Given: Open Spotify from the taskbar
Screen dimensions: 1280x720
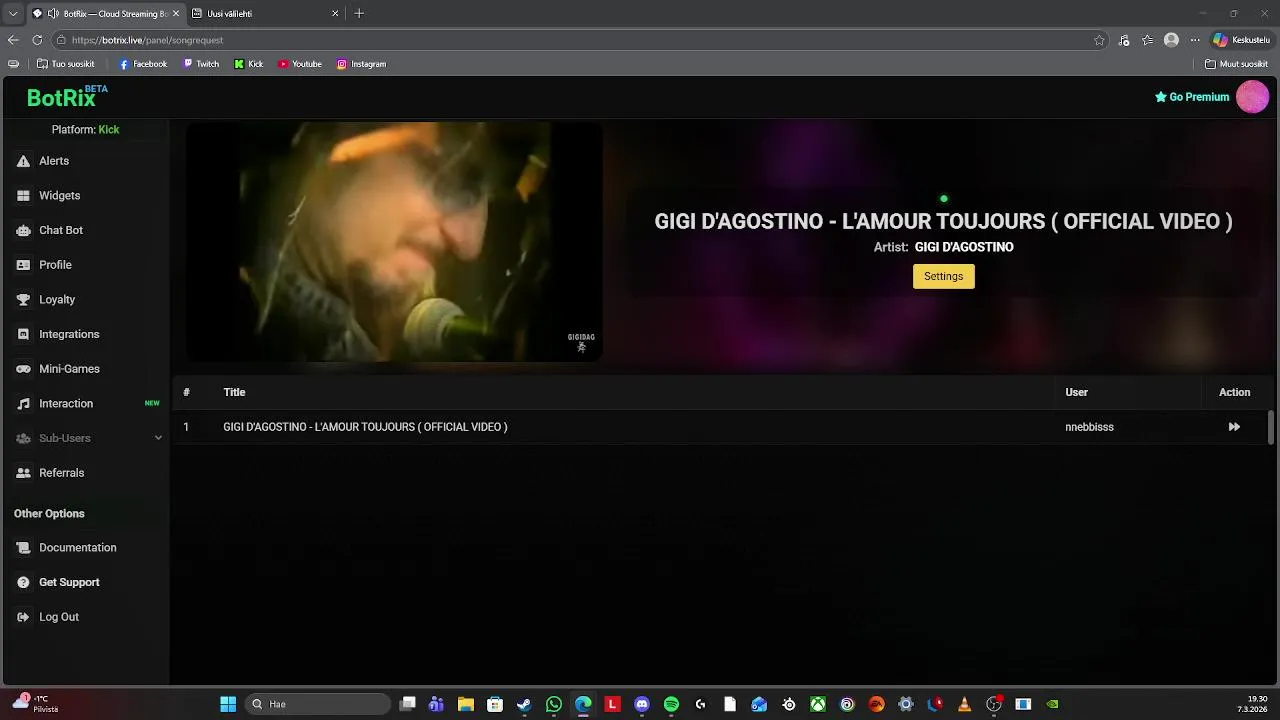Looking at the screenshot, I should (x=671, y=704).
